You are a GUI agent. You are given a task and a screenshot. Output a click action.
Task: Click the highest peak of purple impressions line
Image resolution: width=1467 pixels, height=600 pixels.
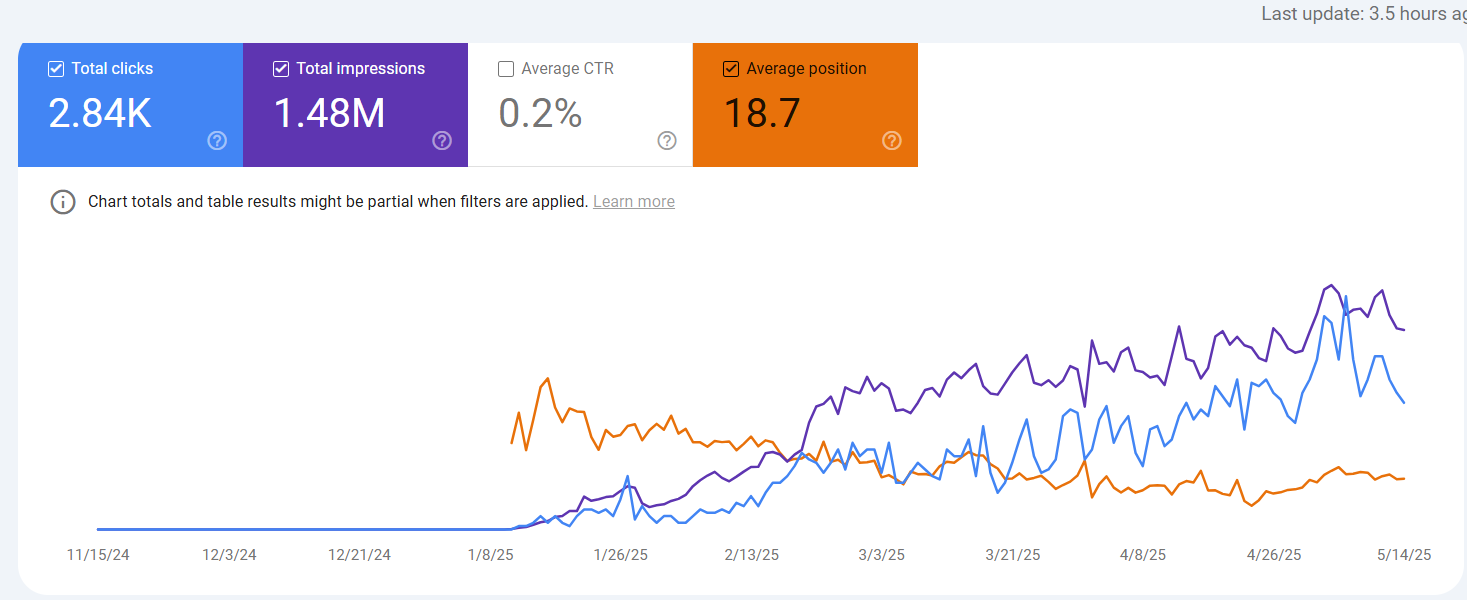click(x=1331, y=285)
